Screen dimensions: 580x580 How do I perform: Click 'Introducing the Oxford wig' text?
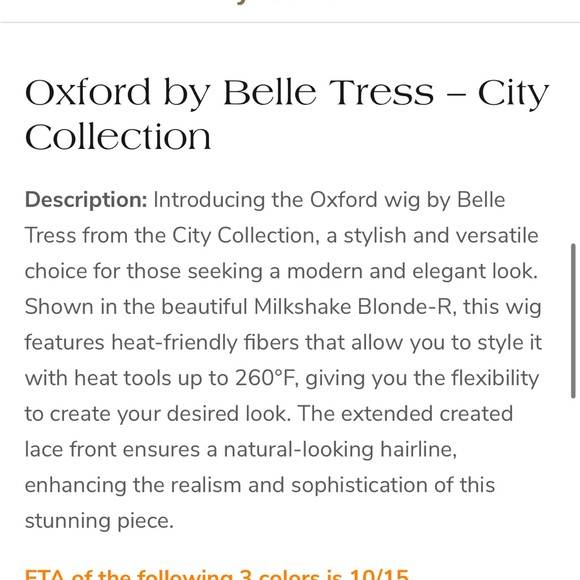point(287,200)
